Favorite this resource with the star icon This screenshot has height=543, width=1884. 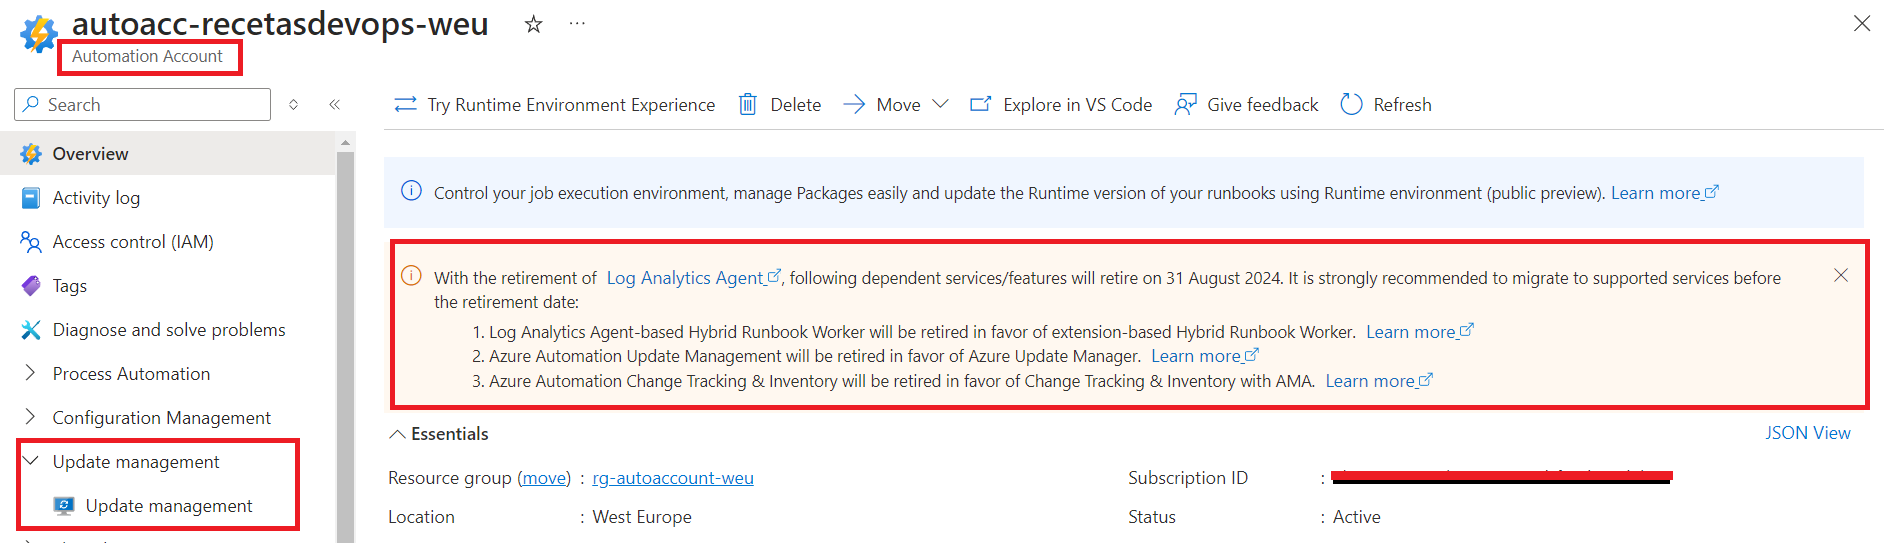point(534,24)
